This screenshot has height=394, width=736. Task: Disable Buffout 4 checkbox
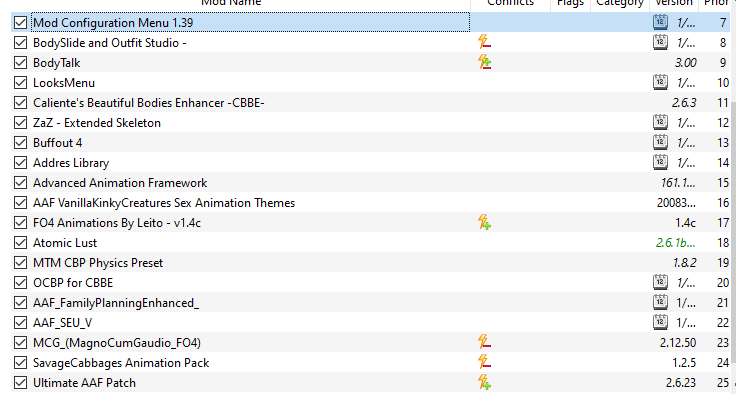click(20, 143)
